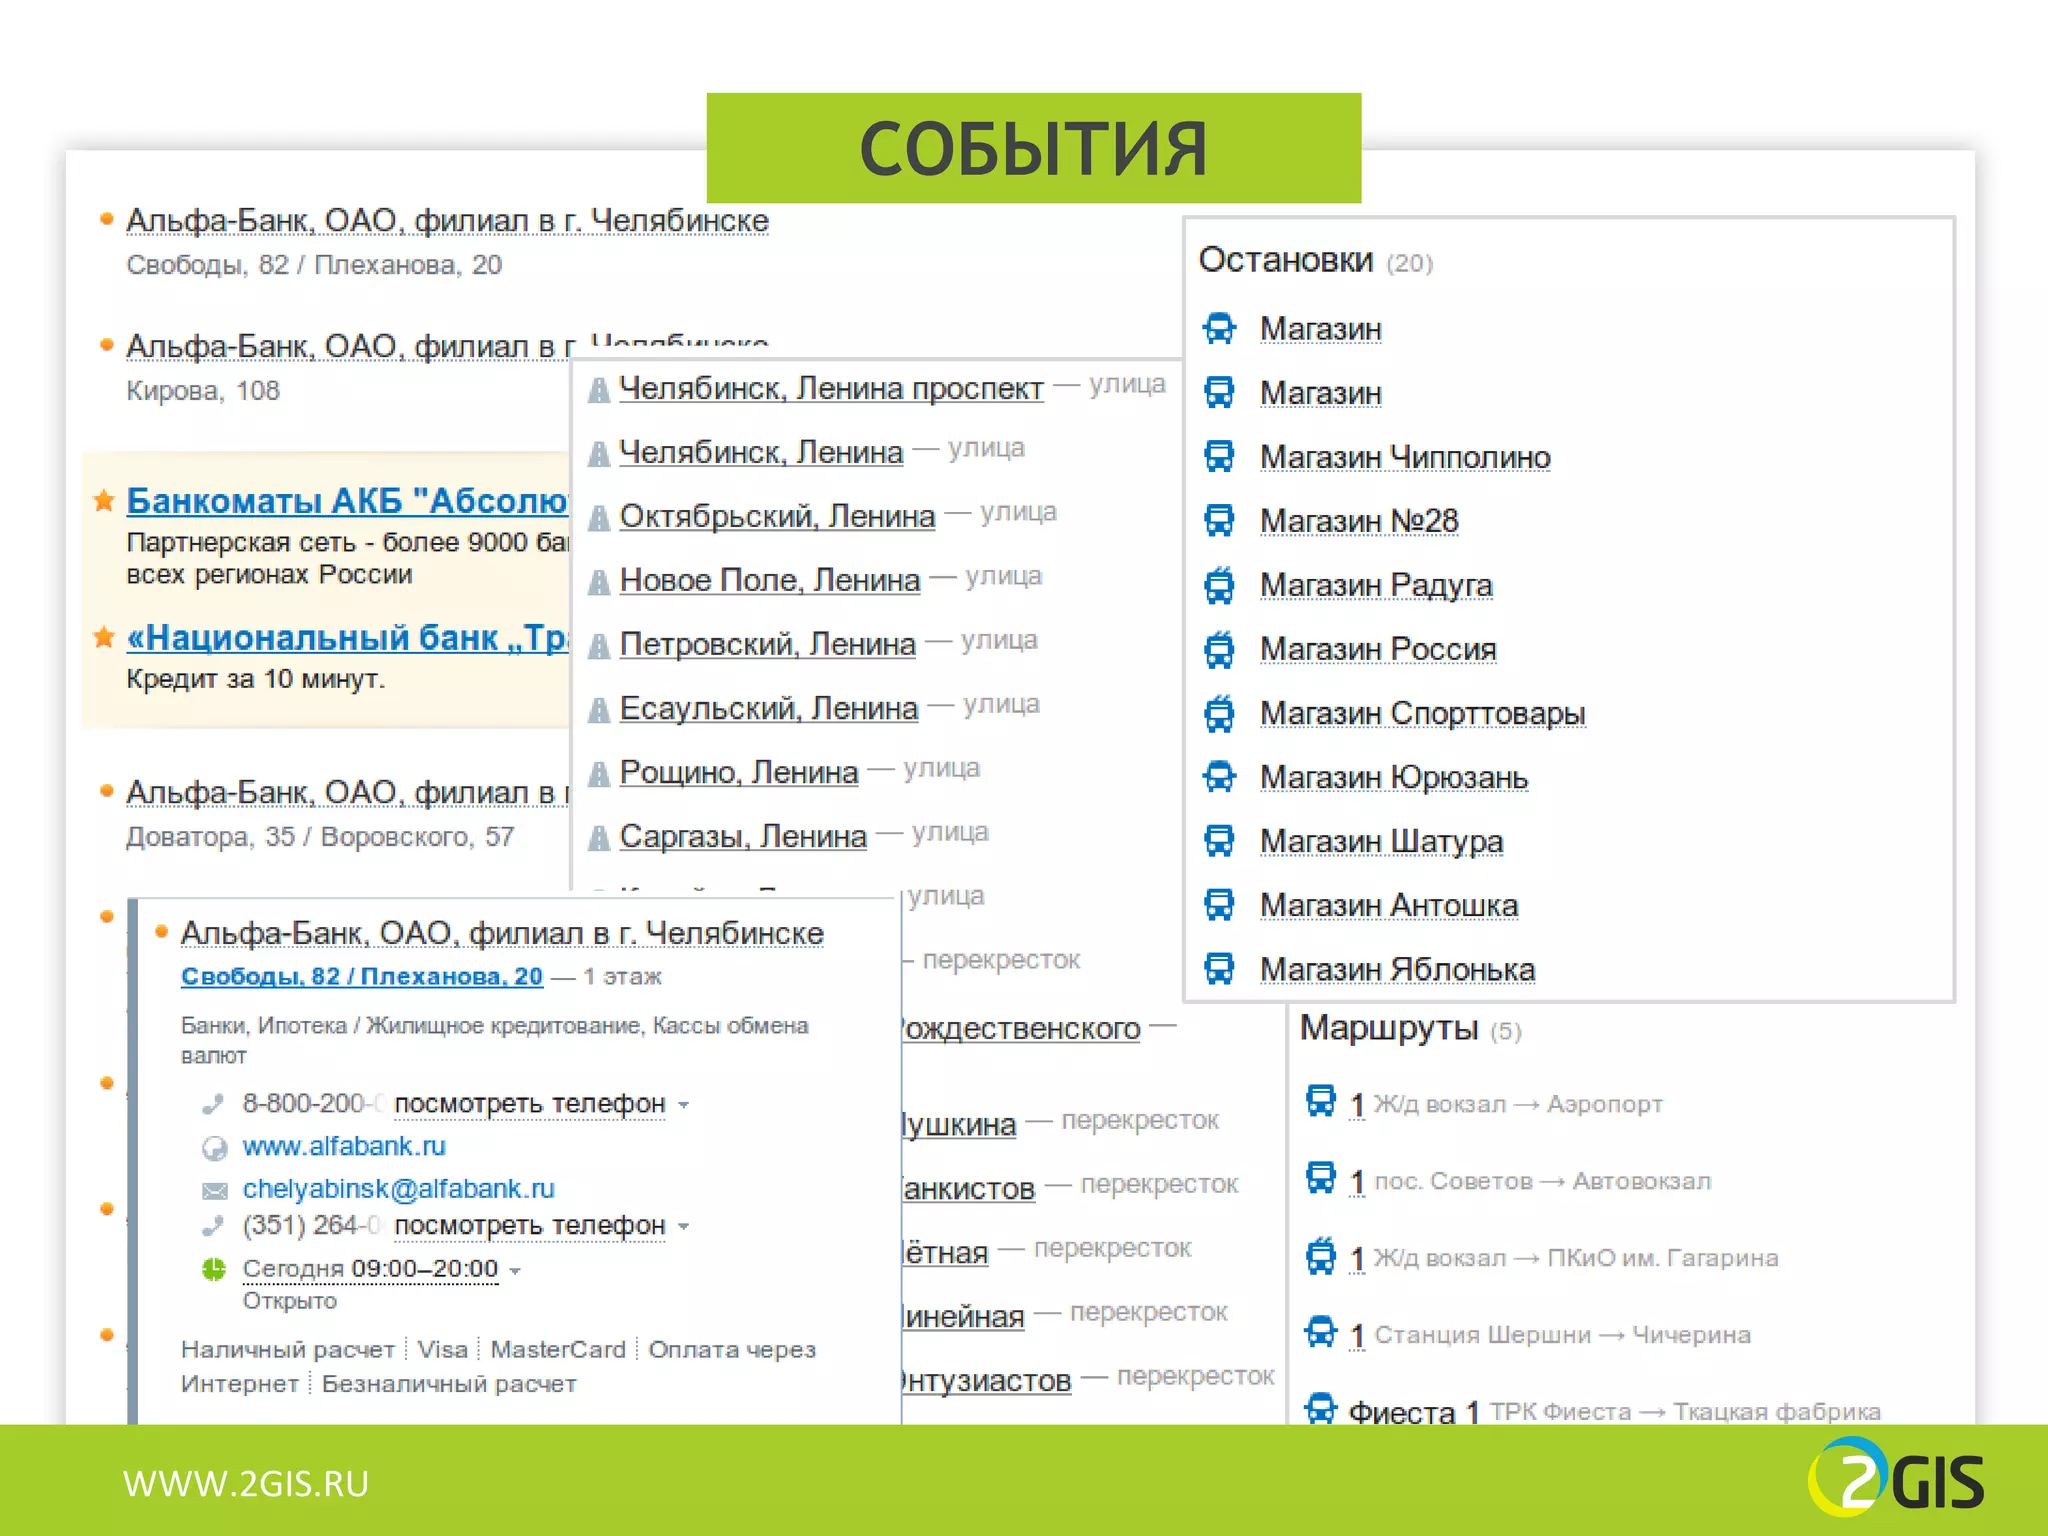This screenshot has height=1536, width=2048.
Task: Open Альфа-Банк result at Доватора, 35
Action: (348, 792)
